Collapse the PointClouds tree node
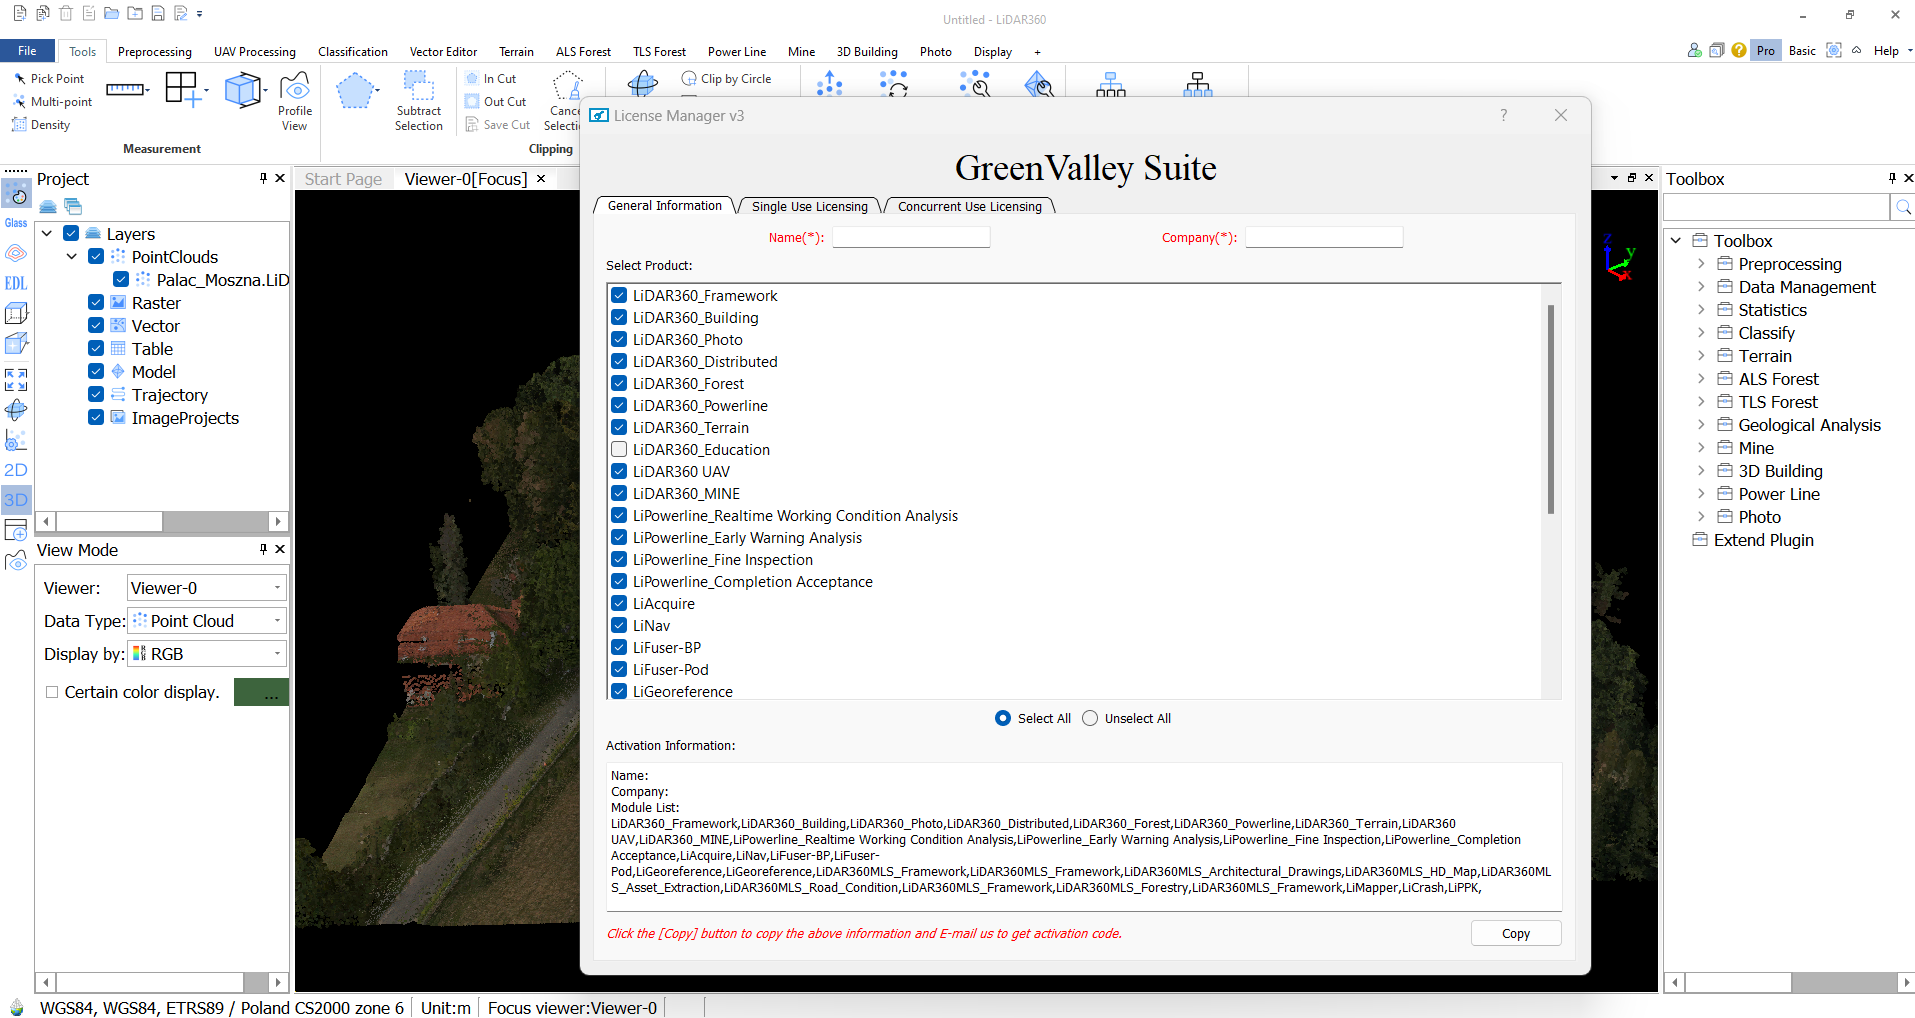 pos(72,256)
